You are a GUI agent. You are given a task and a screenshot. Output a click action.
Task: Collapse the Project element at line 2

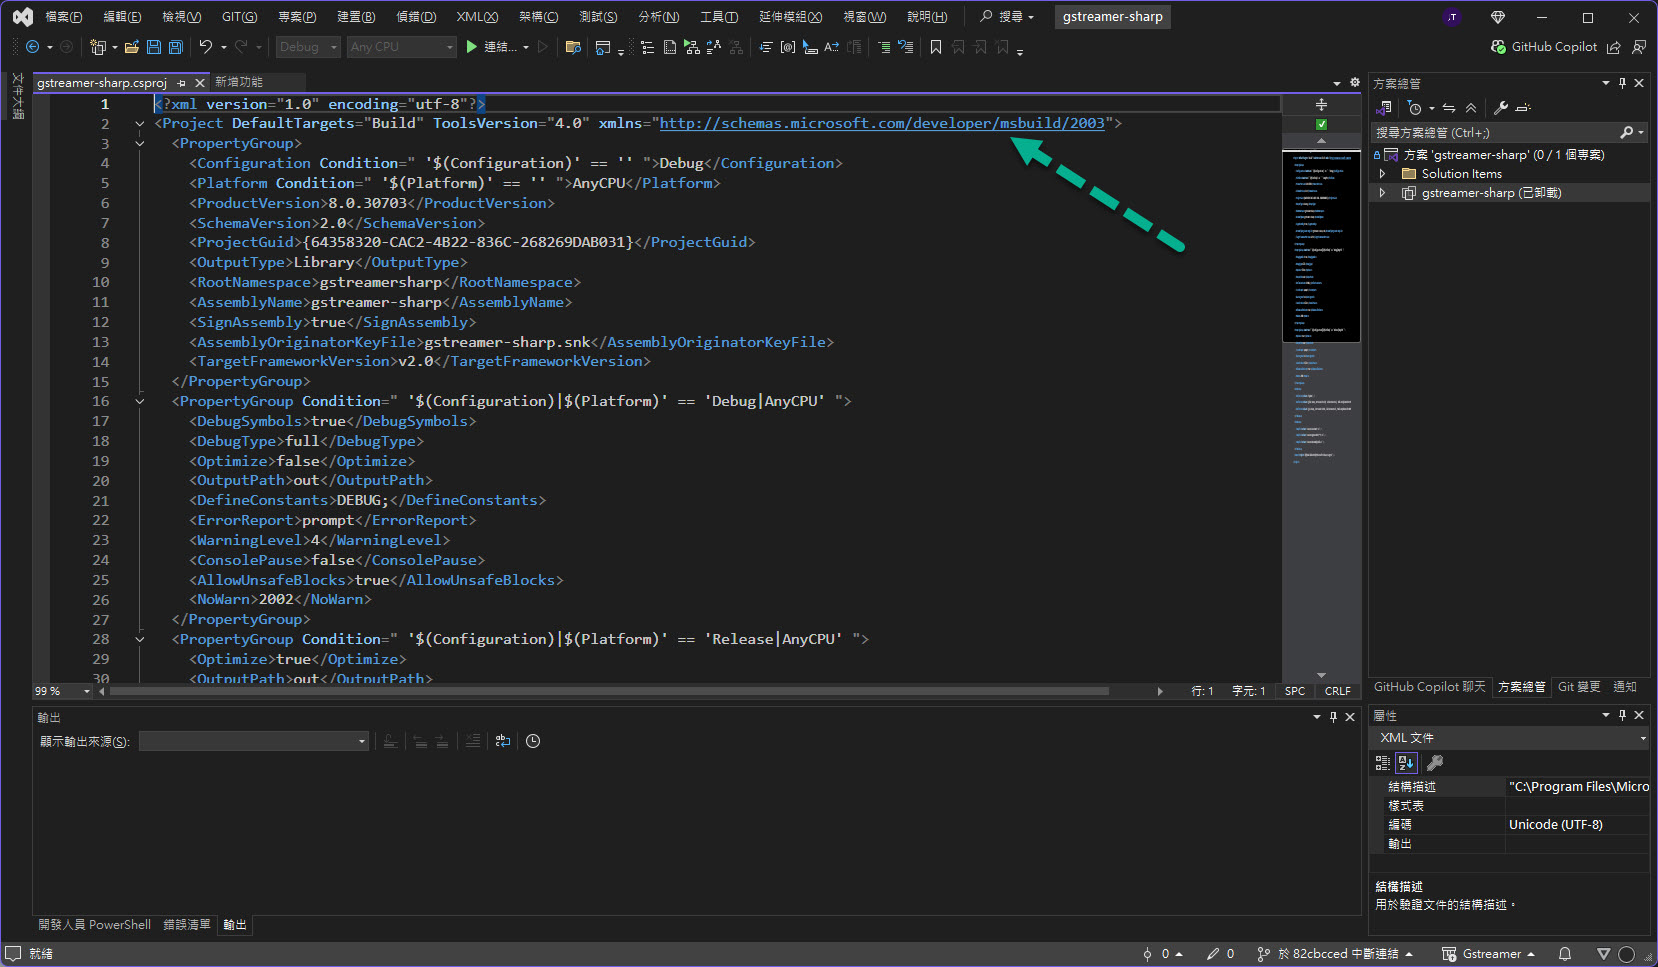point(140,124)
